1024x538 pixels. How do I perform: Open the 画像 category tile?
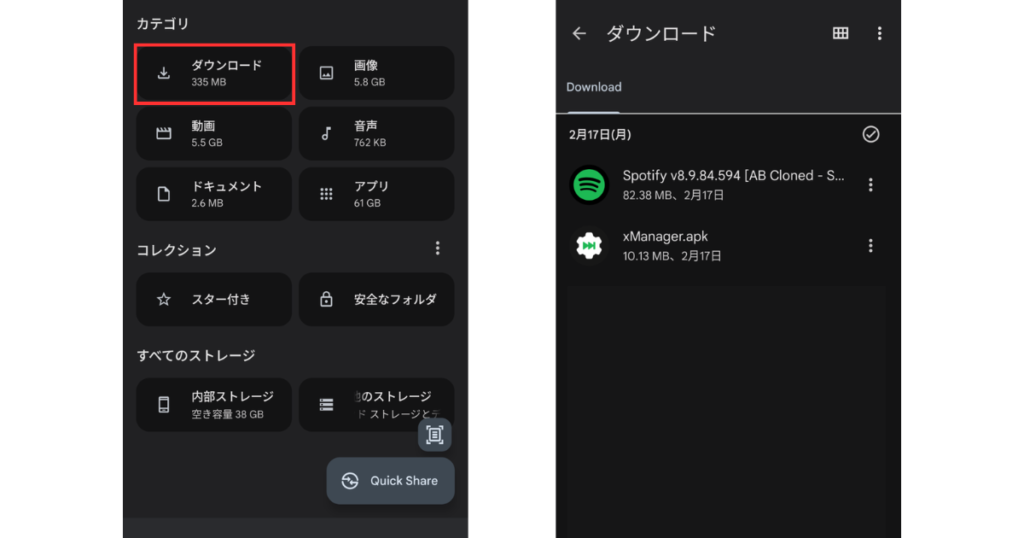pyautogui.click(x=377, y=73)
